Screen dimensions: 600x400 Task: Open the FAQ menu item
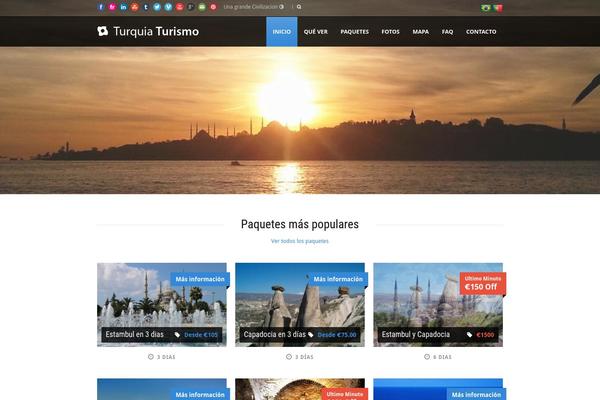tap(447, 31)
